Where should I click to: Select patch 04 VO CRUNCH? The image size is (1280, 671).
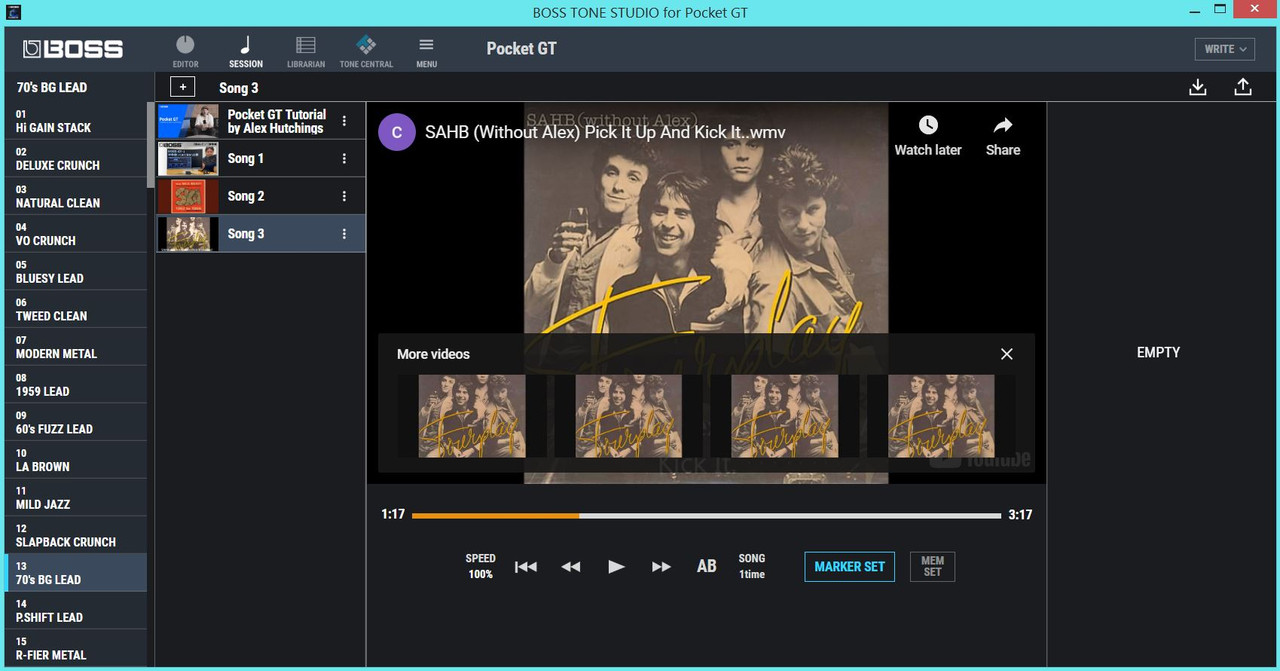[76, 234]
